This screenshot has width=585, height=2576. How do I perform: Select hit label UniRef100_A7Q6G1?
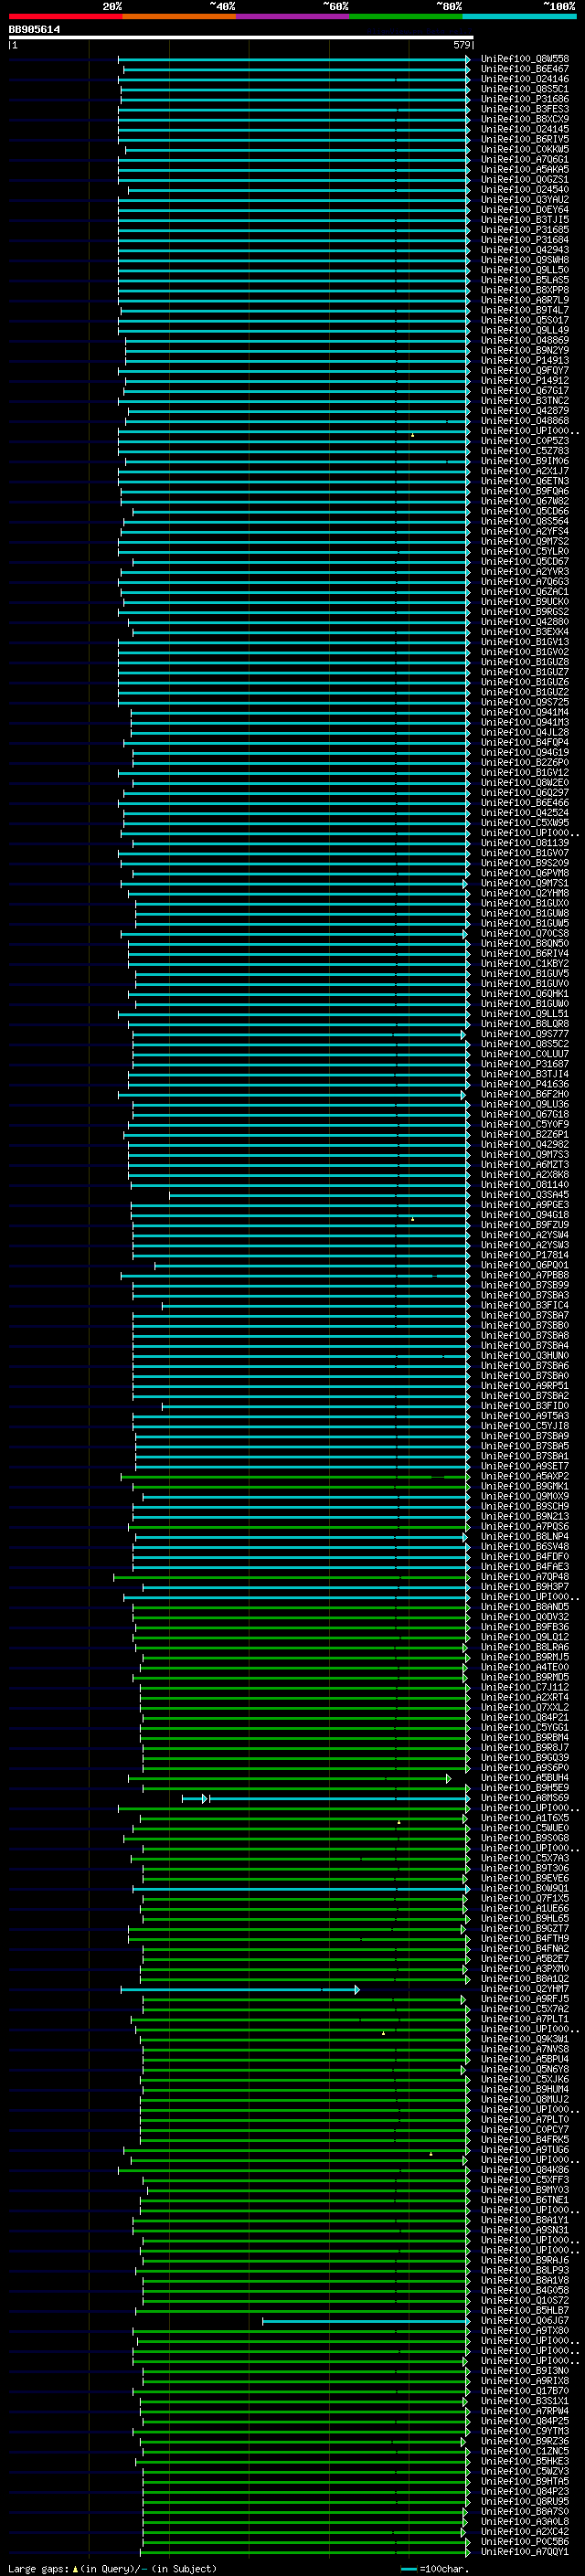coord(524,159)
